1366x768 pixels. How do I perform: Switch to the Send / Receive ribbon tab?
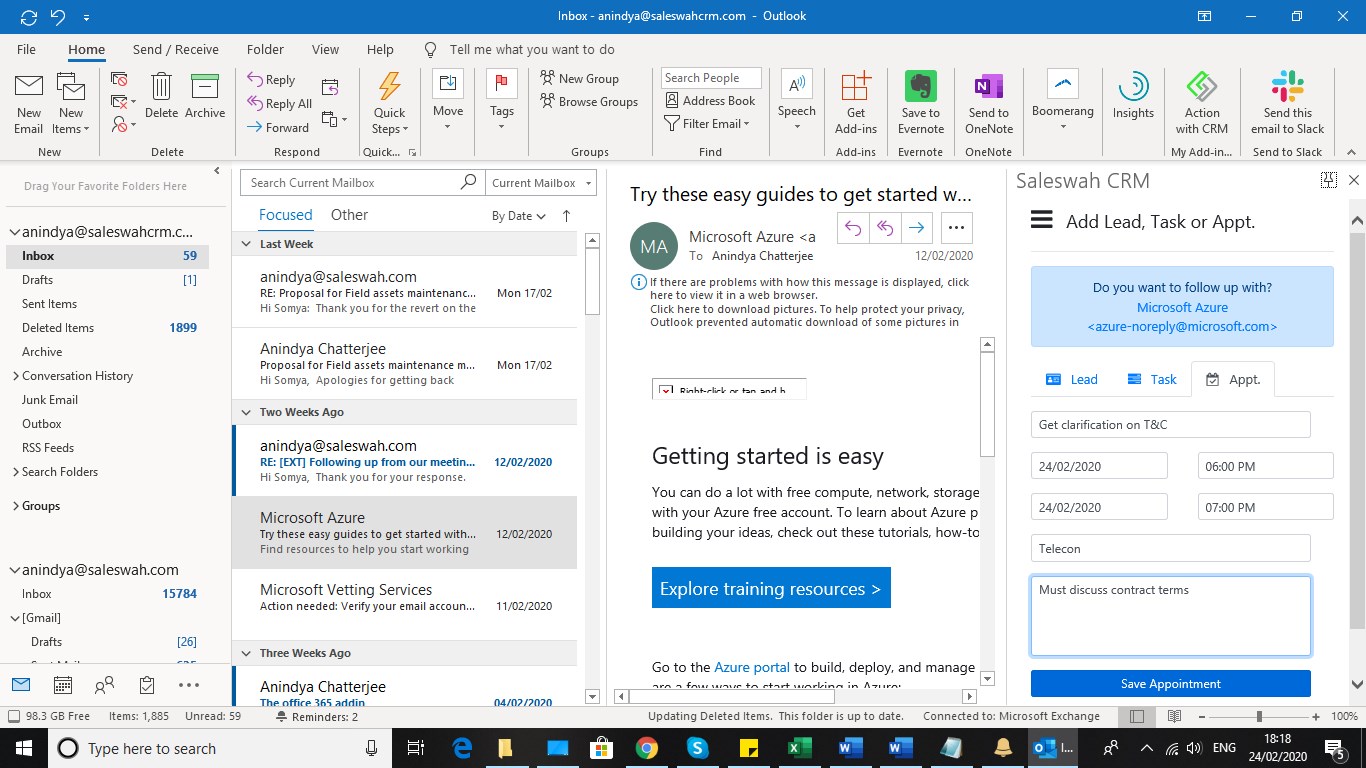click(x=176, y=49)
